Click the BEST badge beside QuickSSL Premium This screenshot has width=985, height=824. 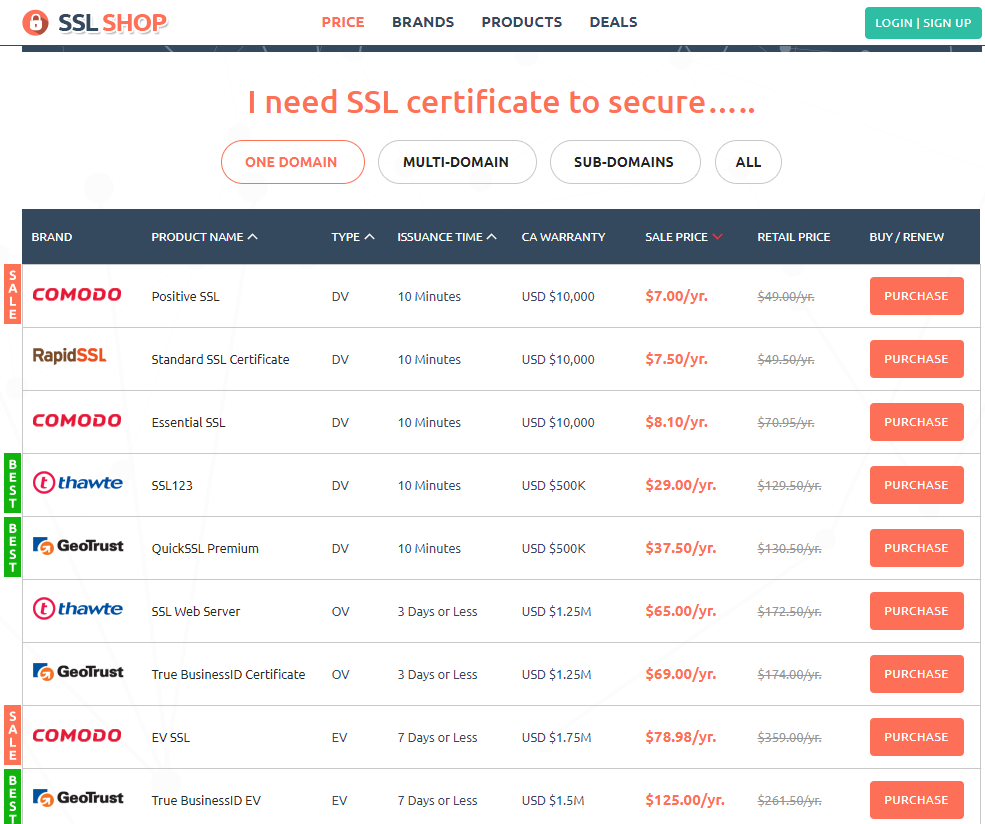point(13,546)
